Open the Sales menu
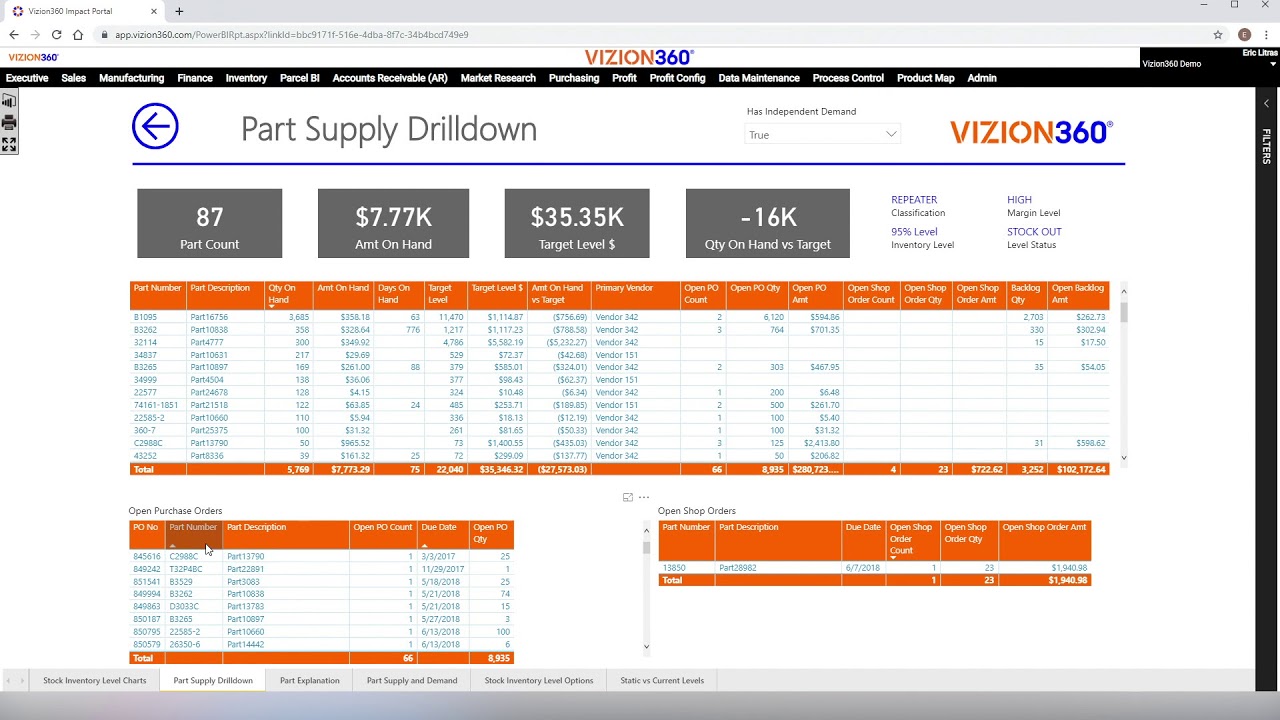Screen dimensions: 1280x720 [x=73, y=78]
